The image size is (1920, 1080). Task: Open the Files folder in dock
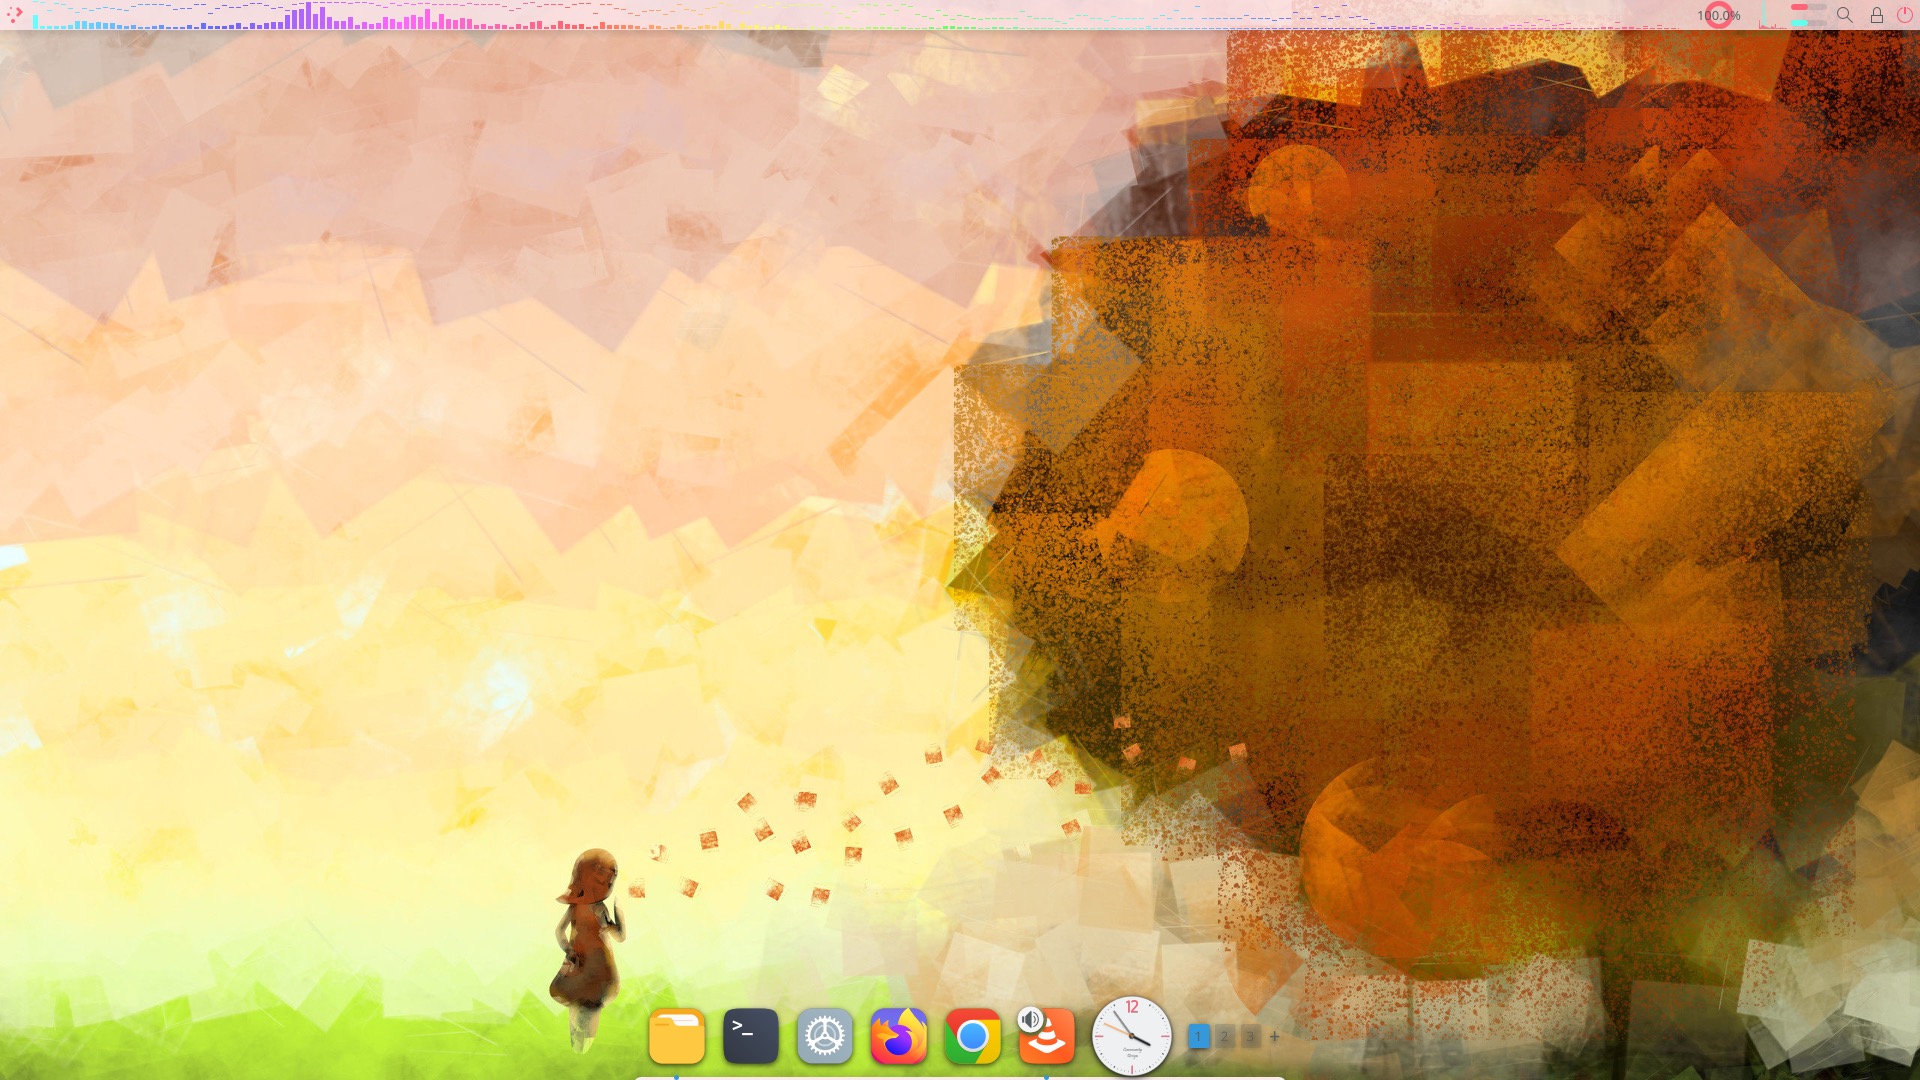point(677,1036)
